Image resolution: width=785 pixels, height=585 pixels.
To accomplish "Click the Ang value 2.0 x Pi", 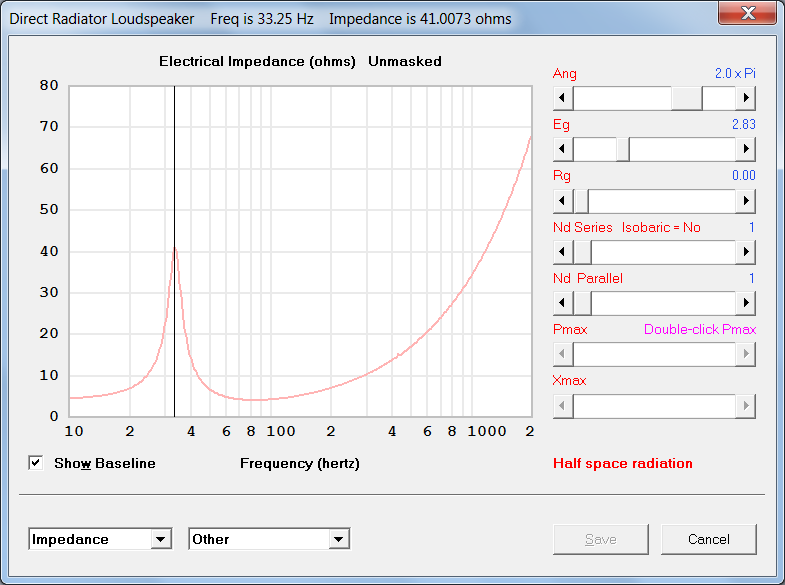I will click(735, 74).
